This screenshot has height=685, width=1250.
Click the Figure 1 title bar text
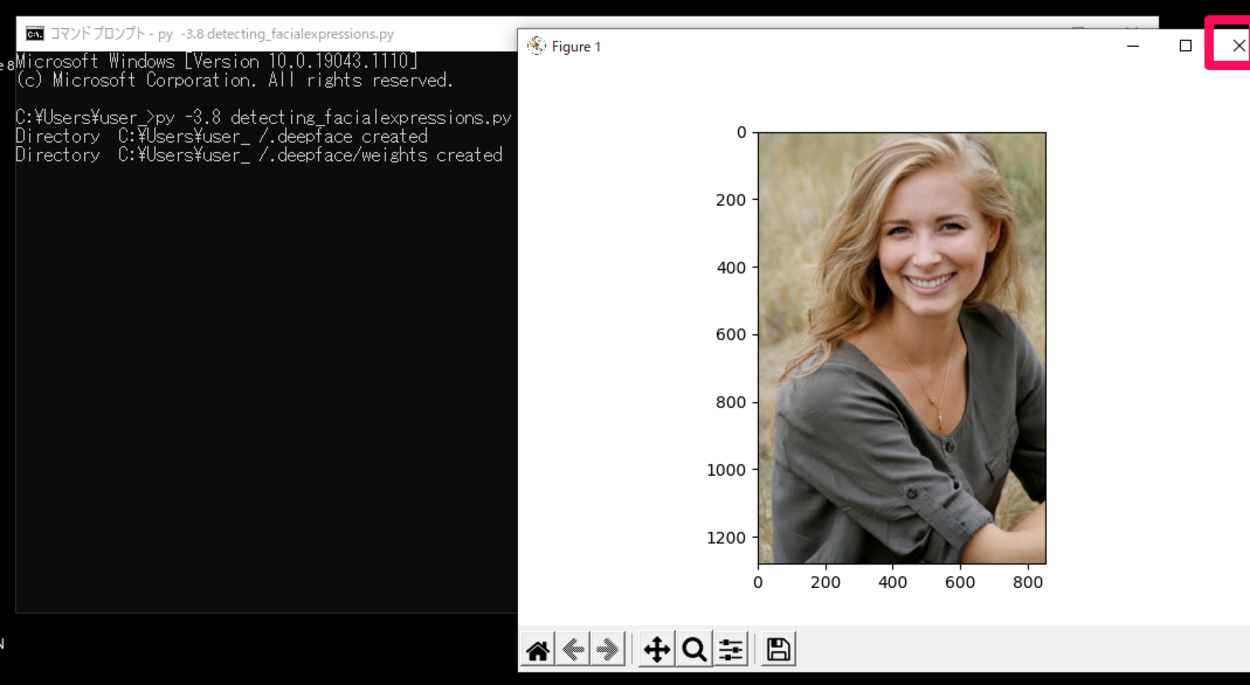pos(576,47)
